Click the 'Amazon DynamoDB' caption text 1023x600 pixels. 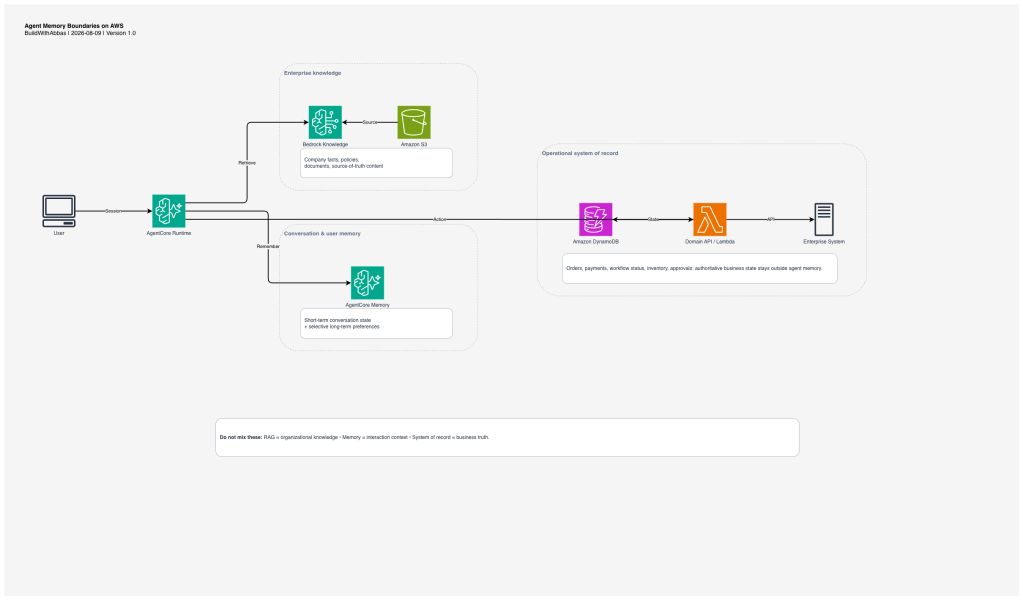(x=596, y=242)
